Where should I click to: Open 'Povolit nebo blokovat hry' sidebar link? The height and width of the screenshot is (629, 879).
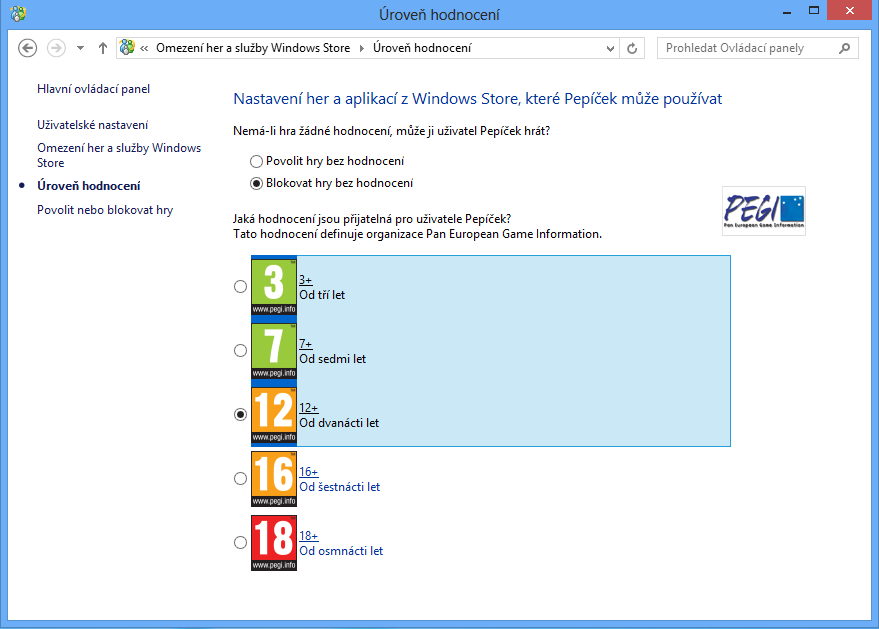click(105, 210)
